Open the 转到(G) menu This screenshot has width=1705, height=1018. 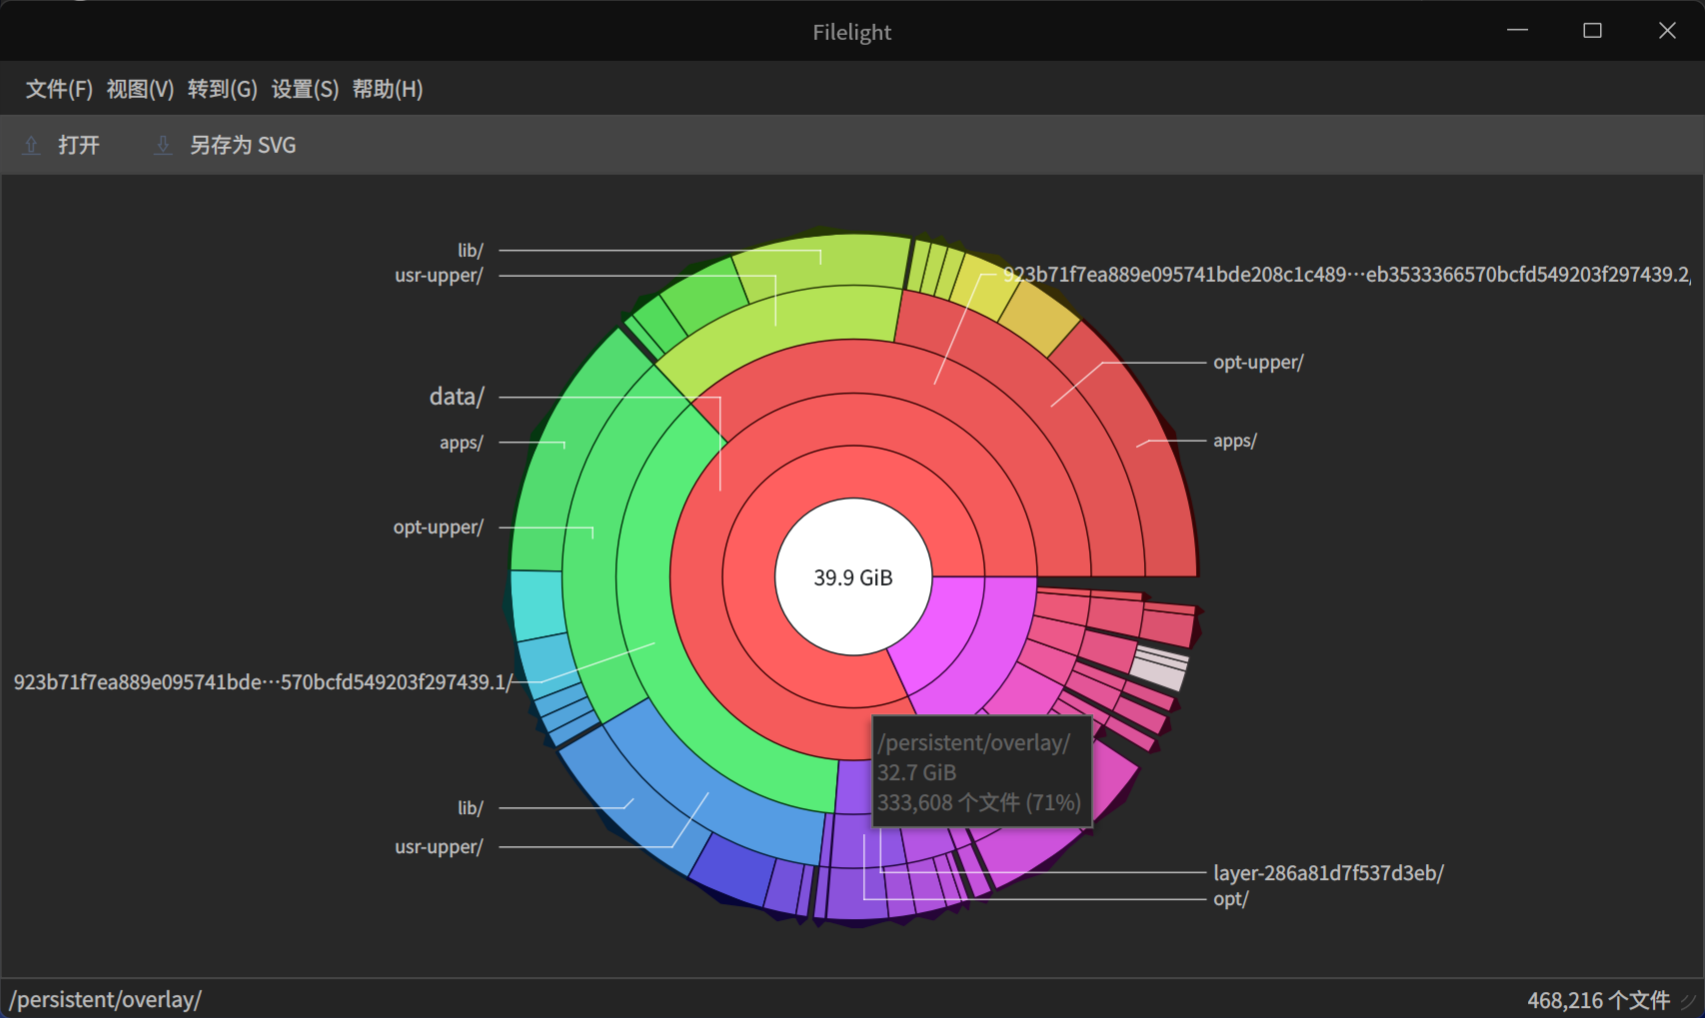coord(222,89)
